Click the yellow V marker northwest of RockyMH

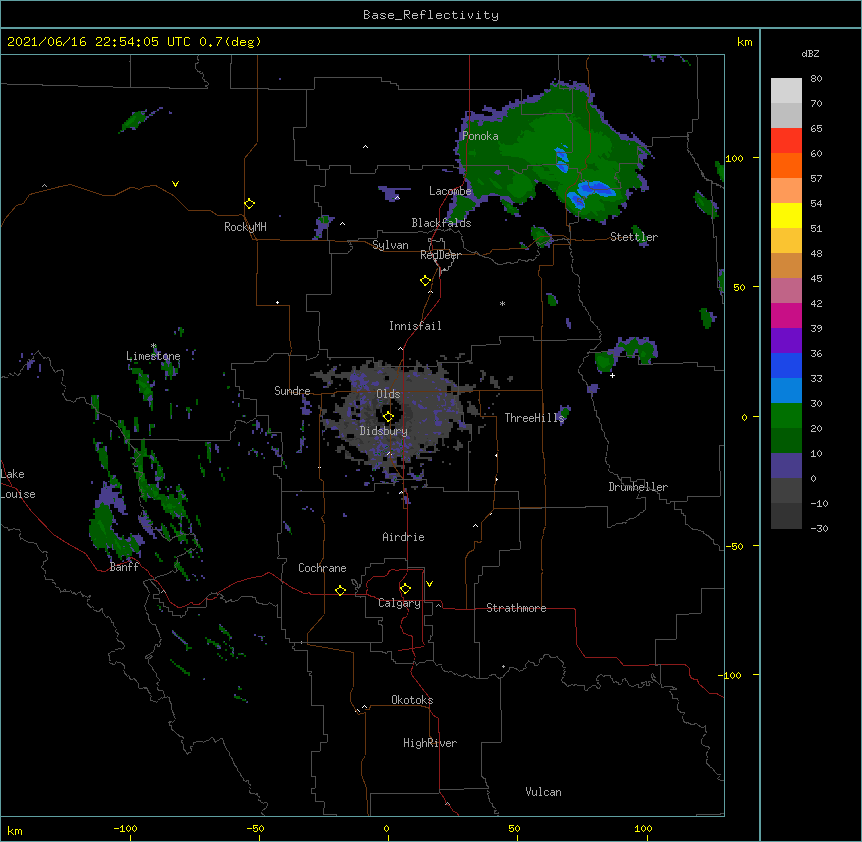[x=175, y=184]
